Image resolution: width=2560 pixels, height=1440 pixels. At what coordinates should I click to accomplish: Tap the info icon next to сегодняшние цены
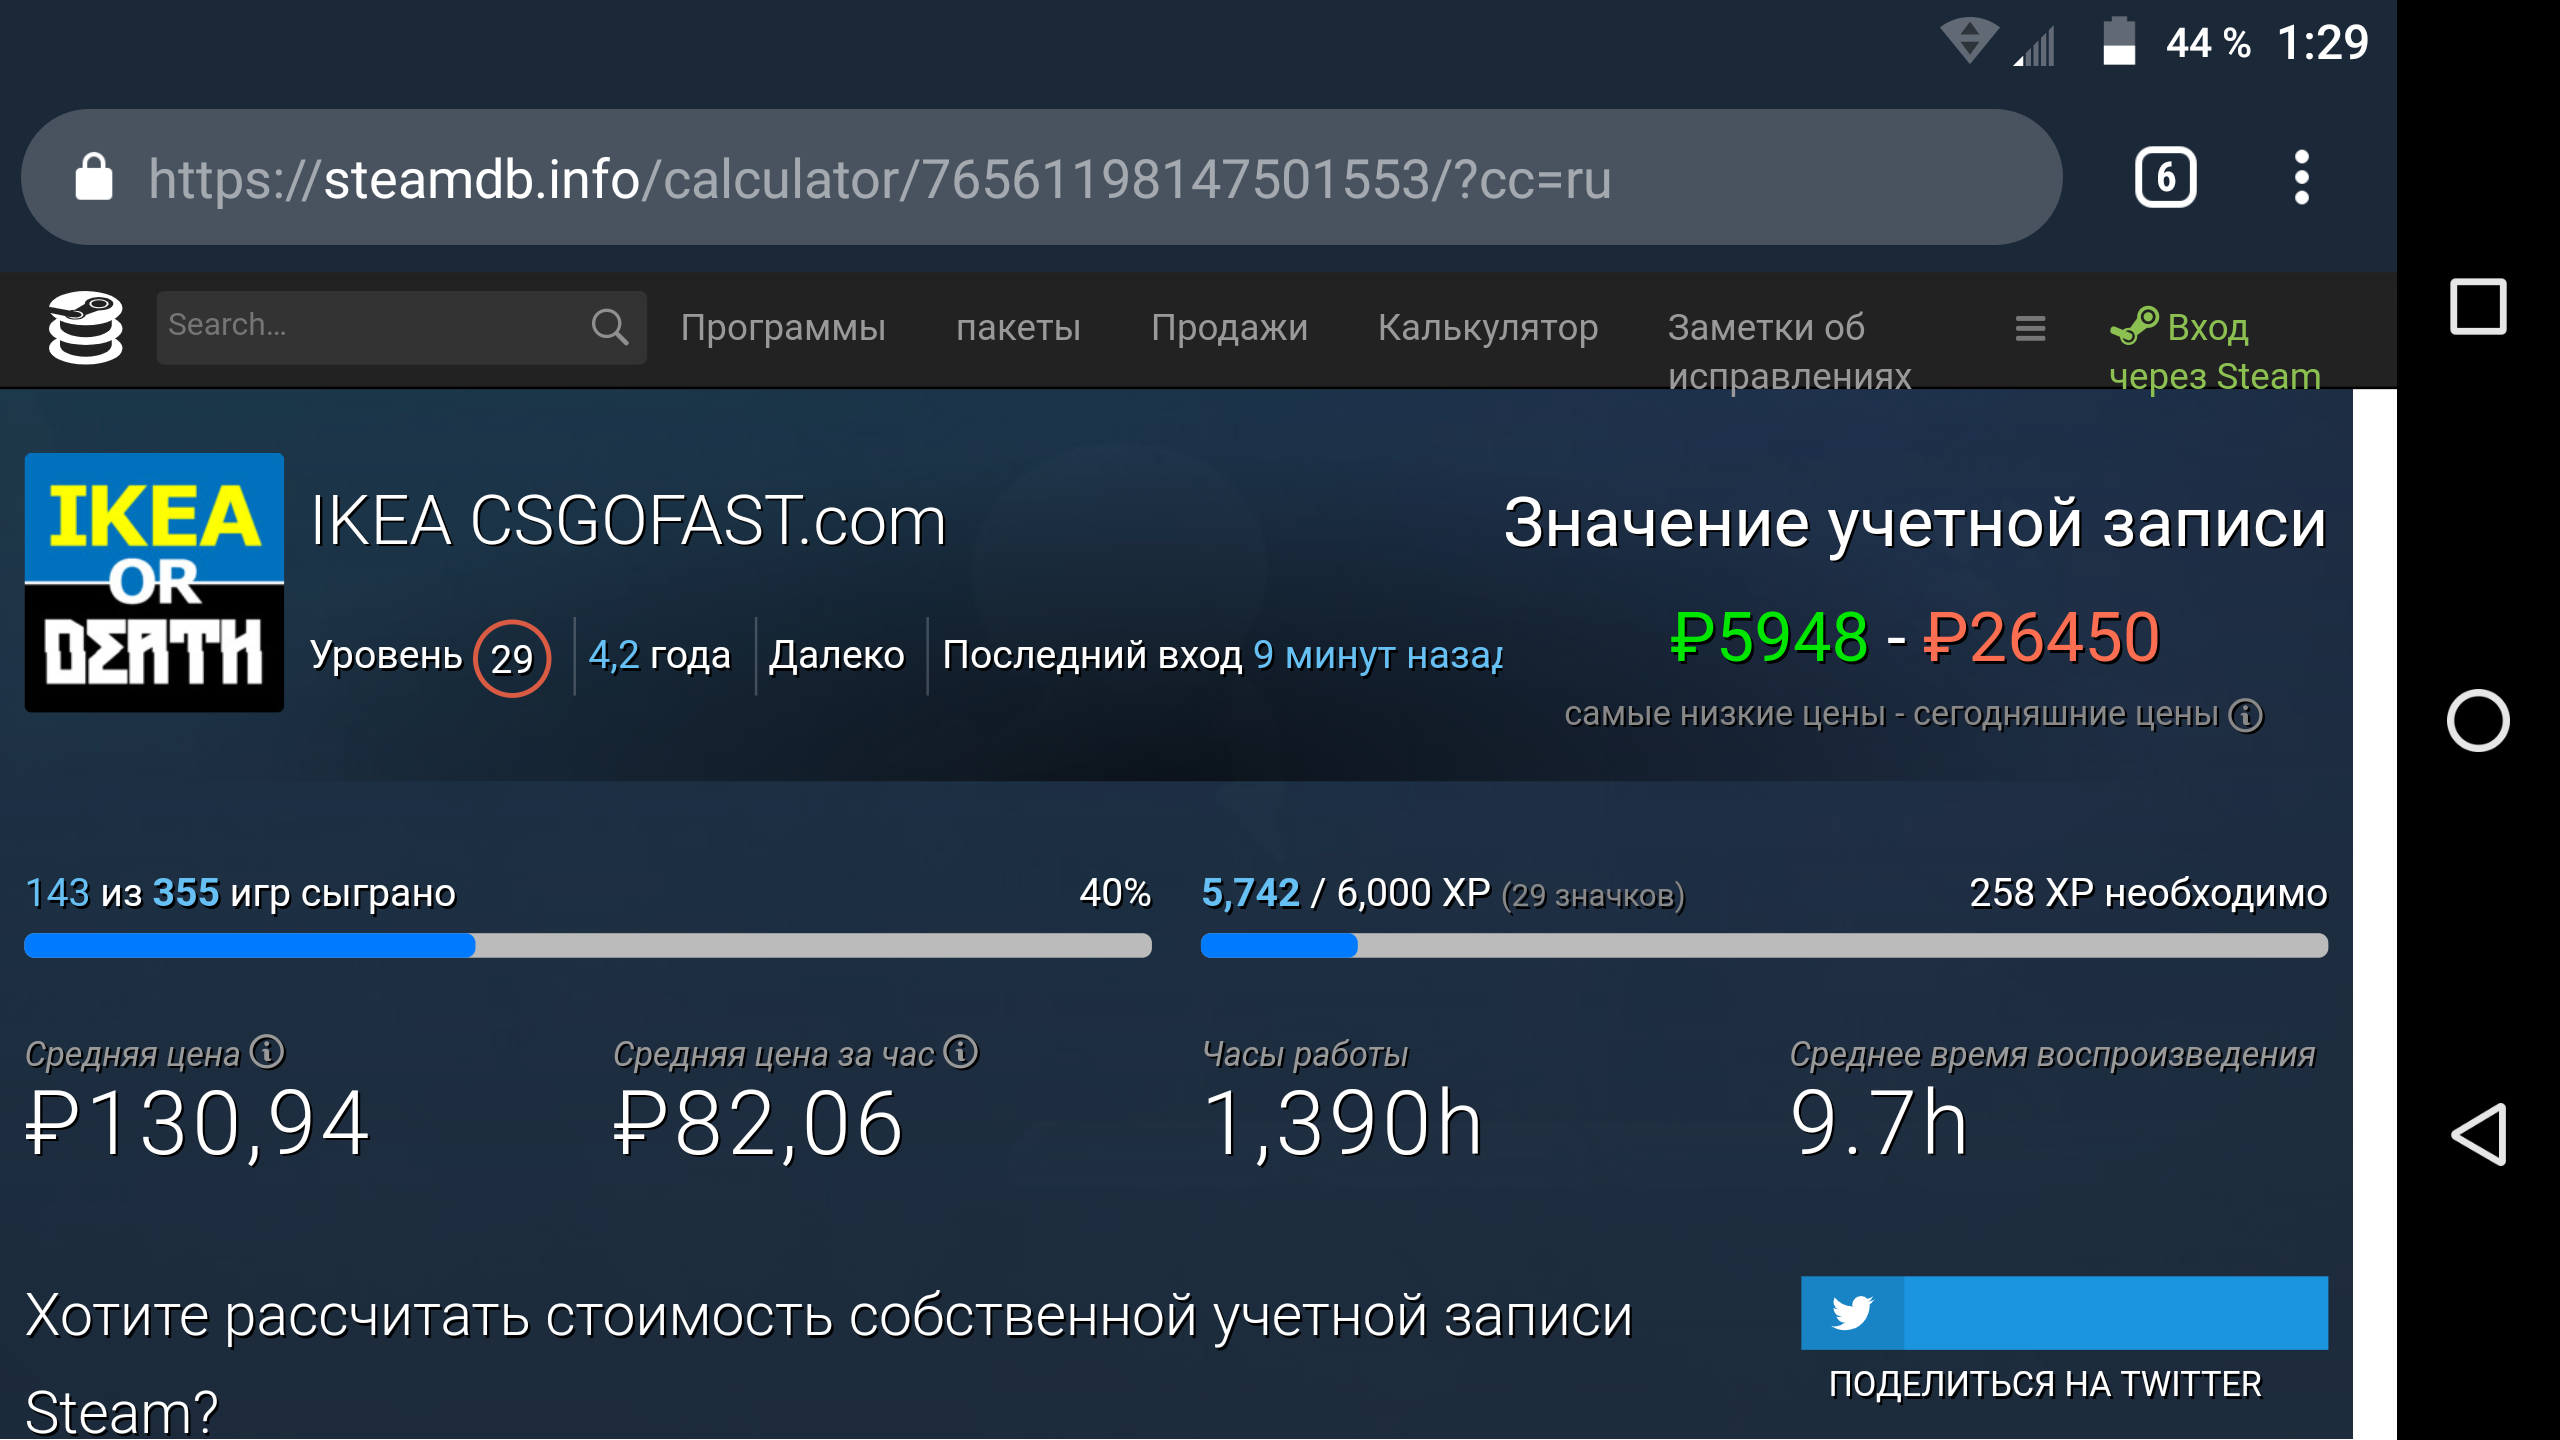[x=2246, y=715]
